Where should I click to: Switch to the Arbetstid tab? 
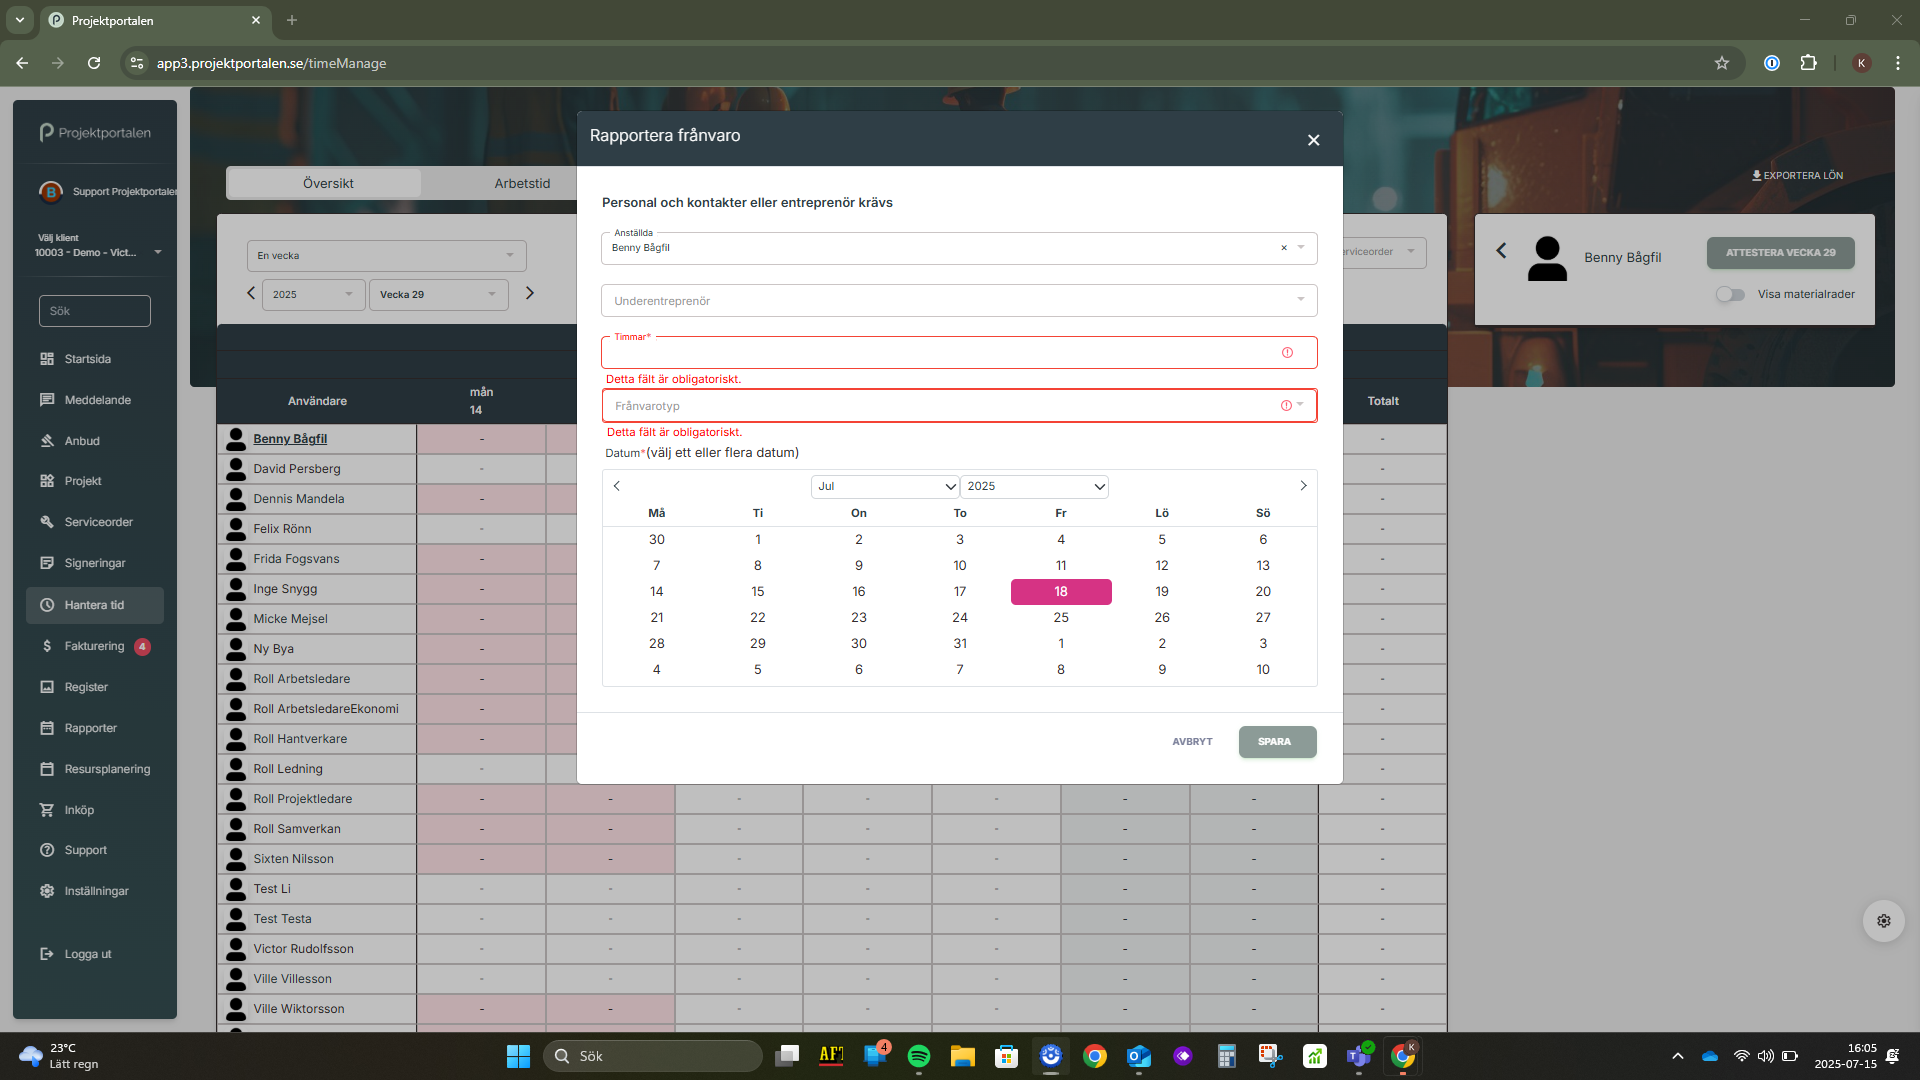522,183
